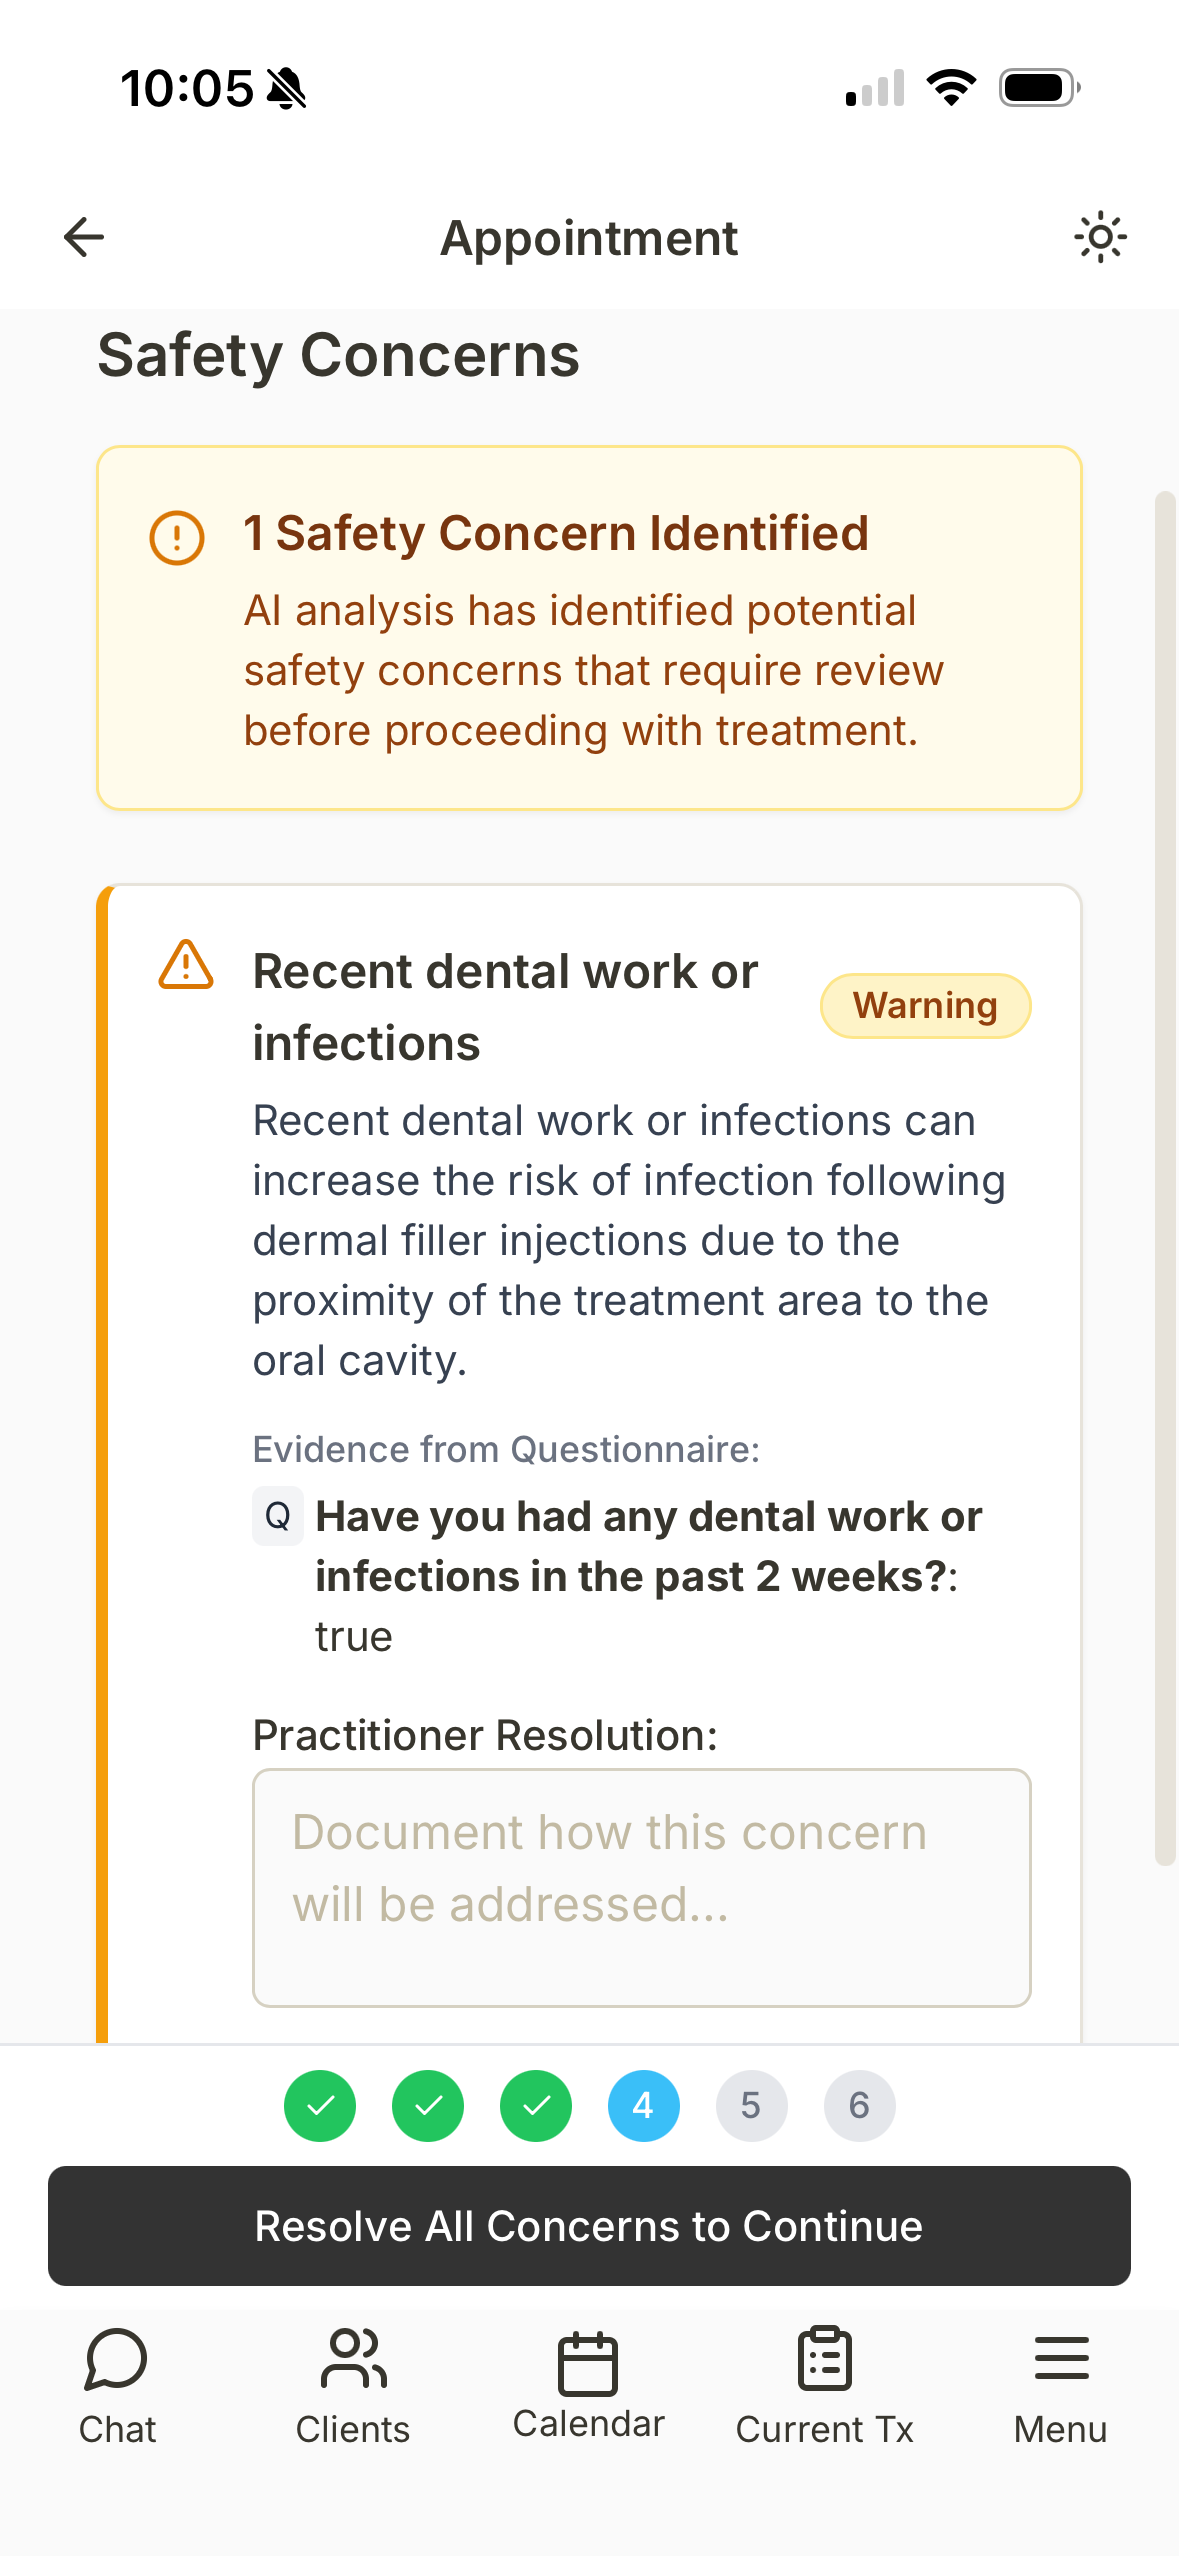The width and height of the screenshot is (1179, 2556).
Task: Tap the Current Tx clipboard icon
Action: click(x=825, y=2360)
